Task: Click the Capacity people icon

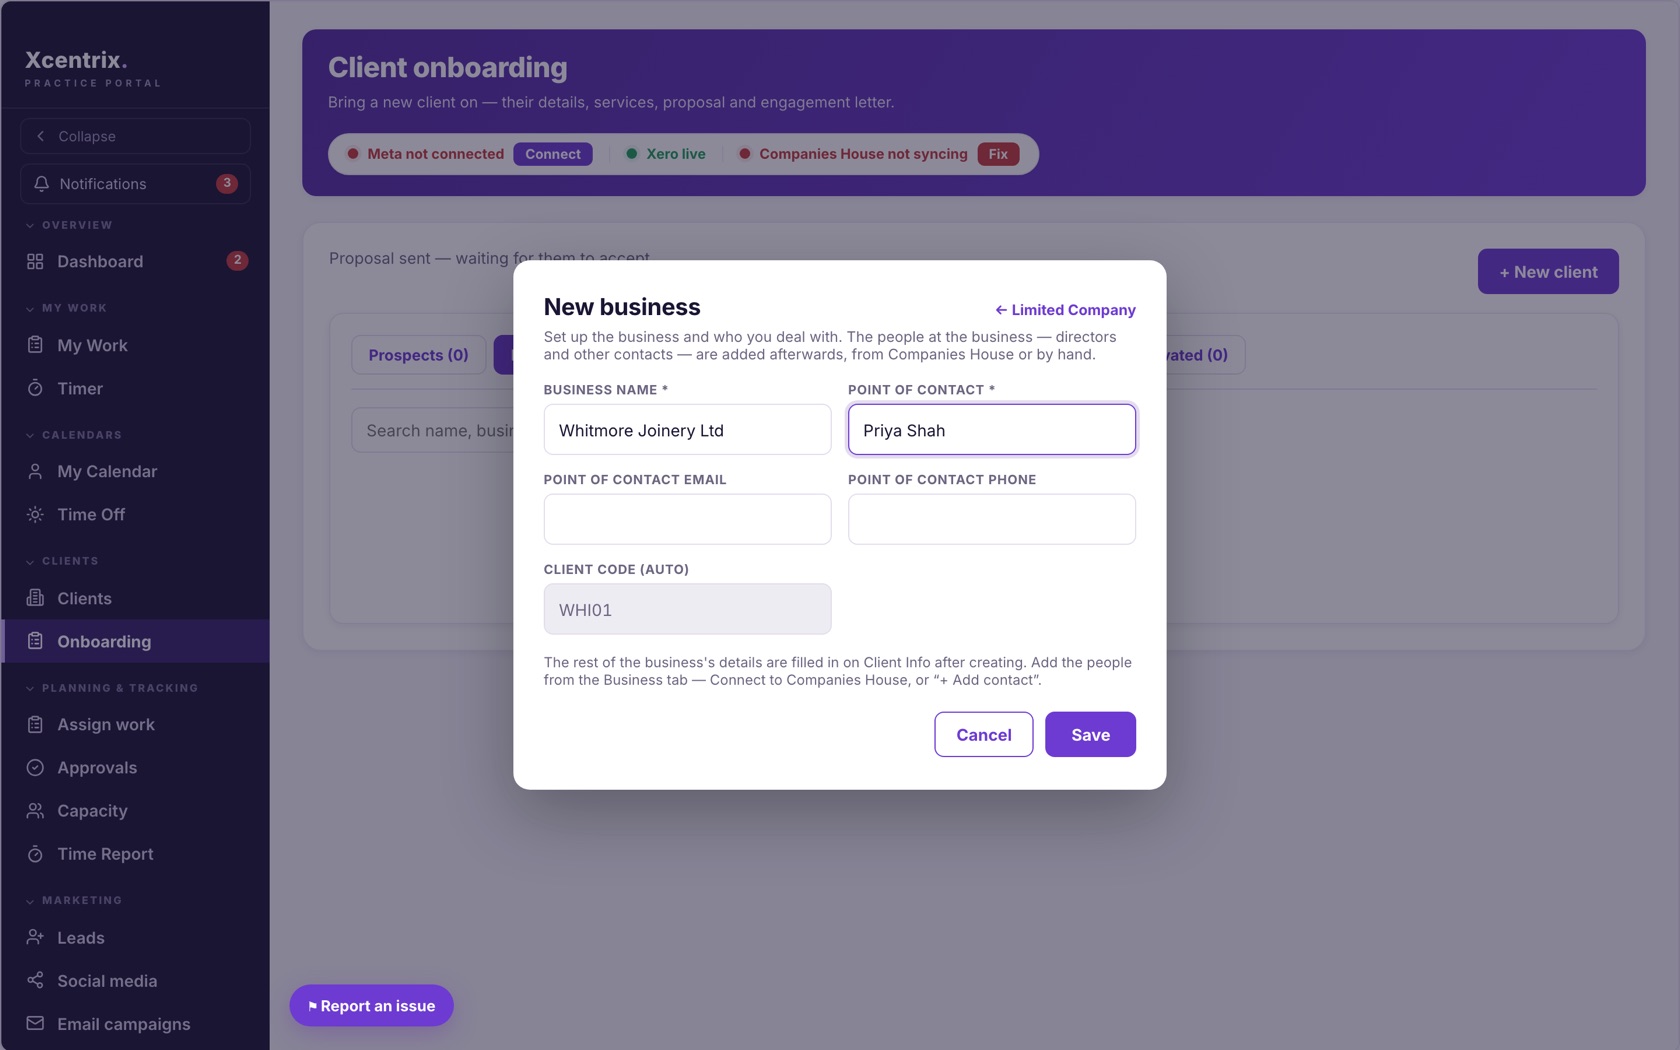Action: click(x=35, y=810)
